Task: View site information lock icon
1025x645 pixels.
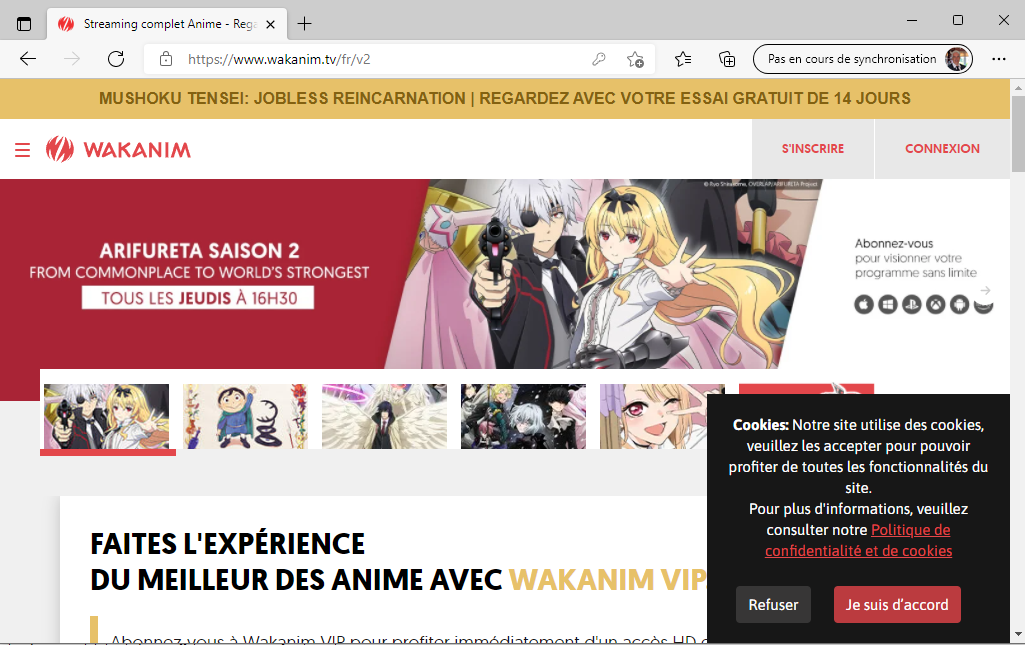Action: coord(166,59)
